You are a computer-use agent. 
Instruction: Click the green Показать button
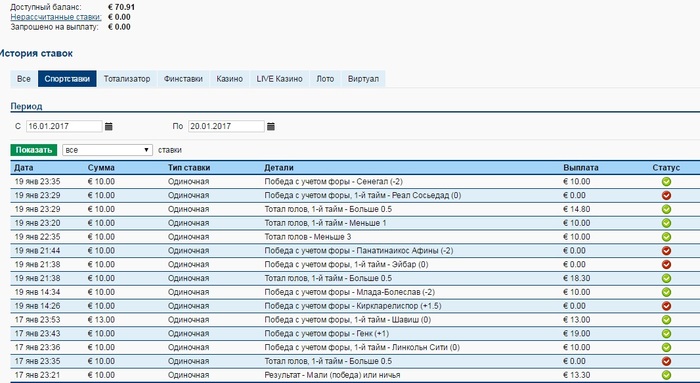coord(34,150)
